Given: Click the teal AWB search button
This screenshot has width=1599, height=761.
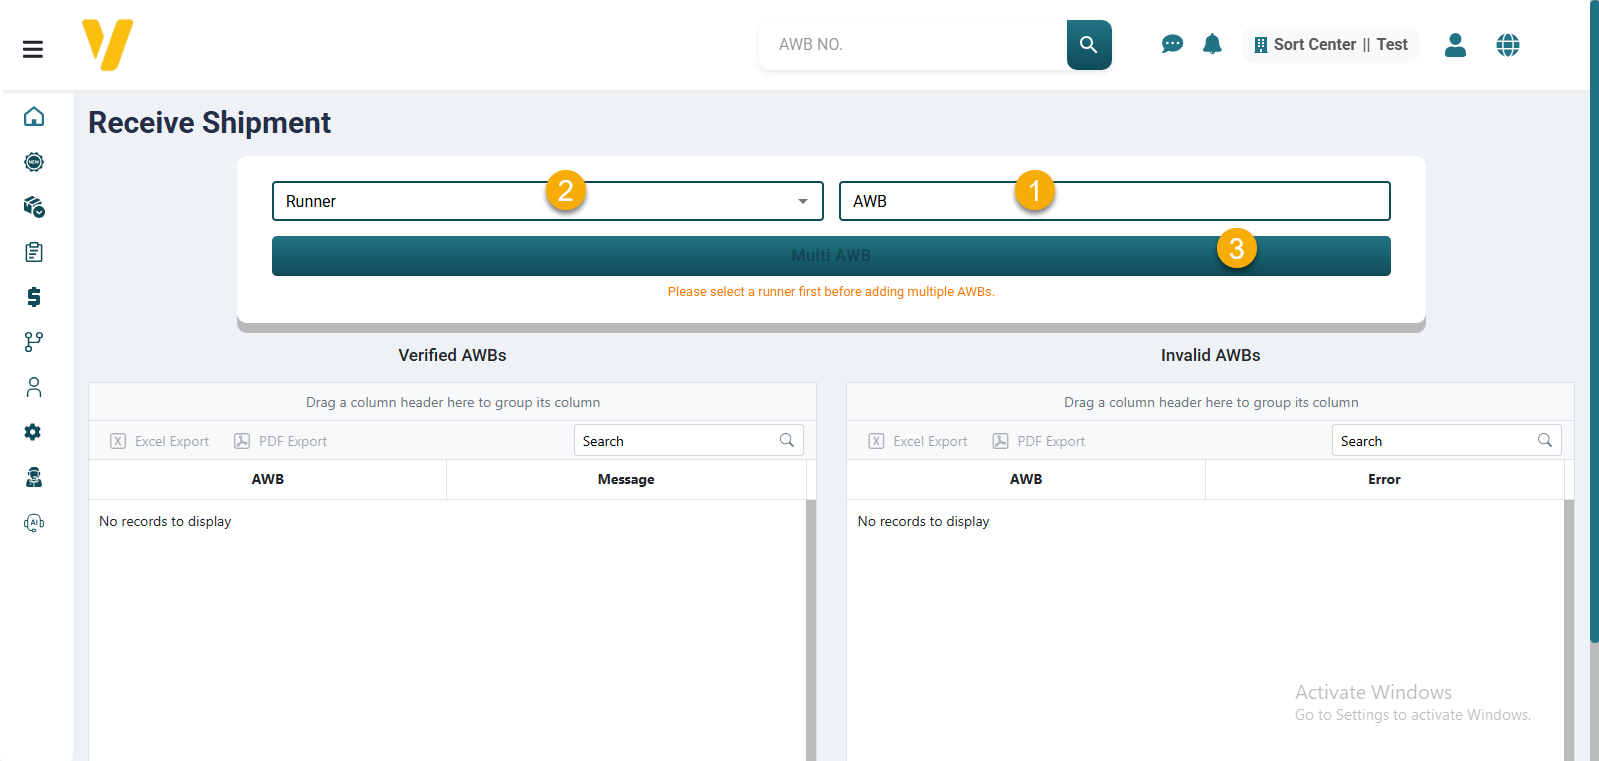Looking at the screenshot, I should 1089,45.
